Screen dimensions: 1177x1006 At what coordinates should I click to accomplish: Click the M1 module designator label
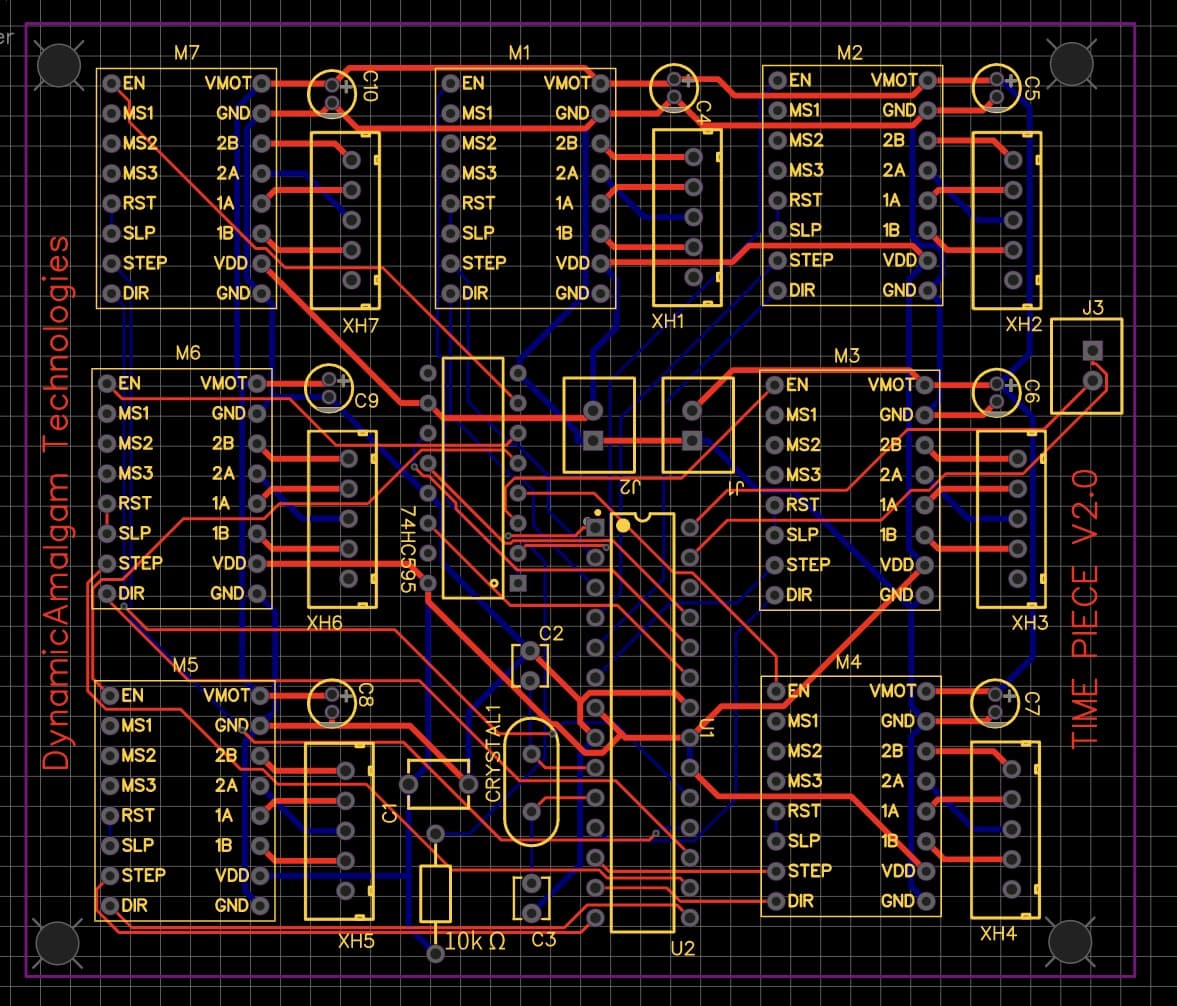[x=519, y=53]
